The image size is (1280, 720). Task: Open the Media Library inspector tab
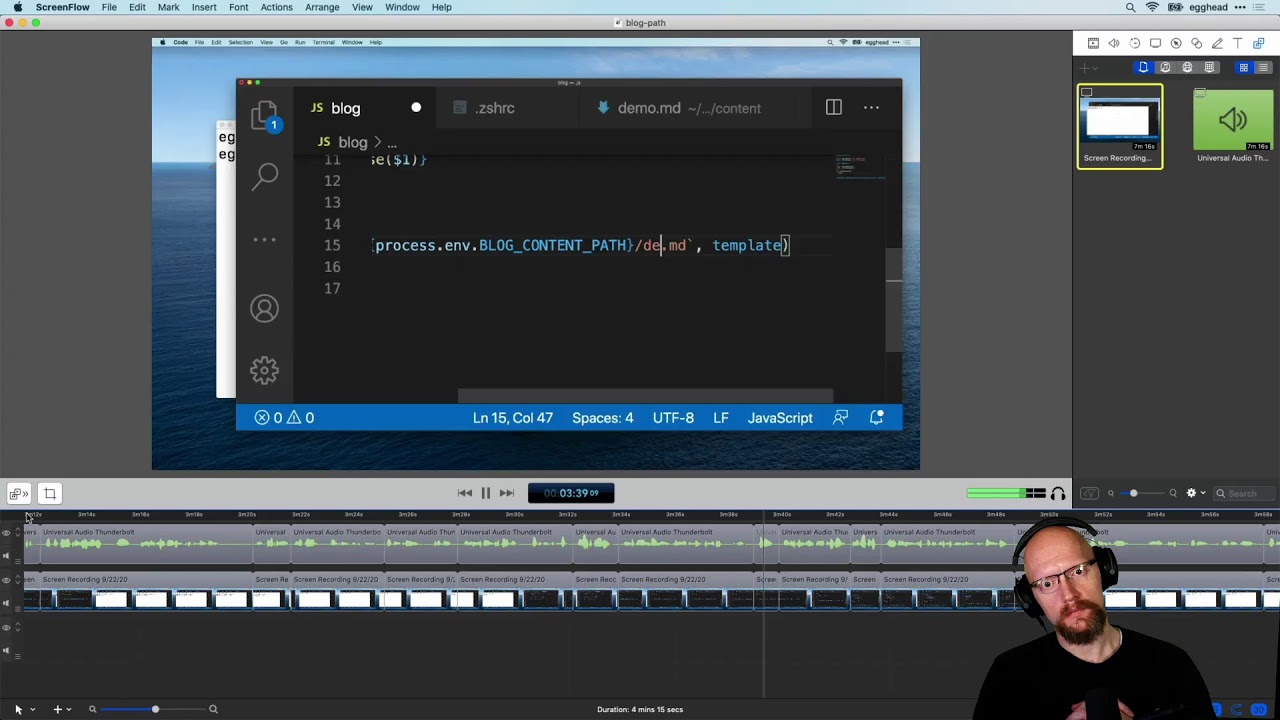coord(1259,43)
